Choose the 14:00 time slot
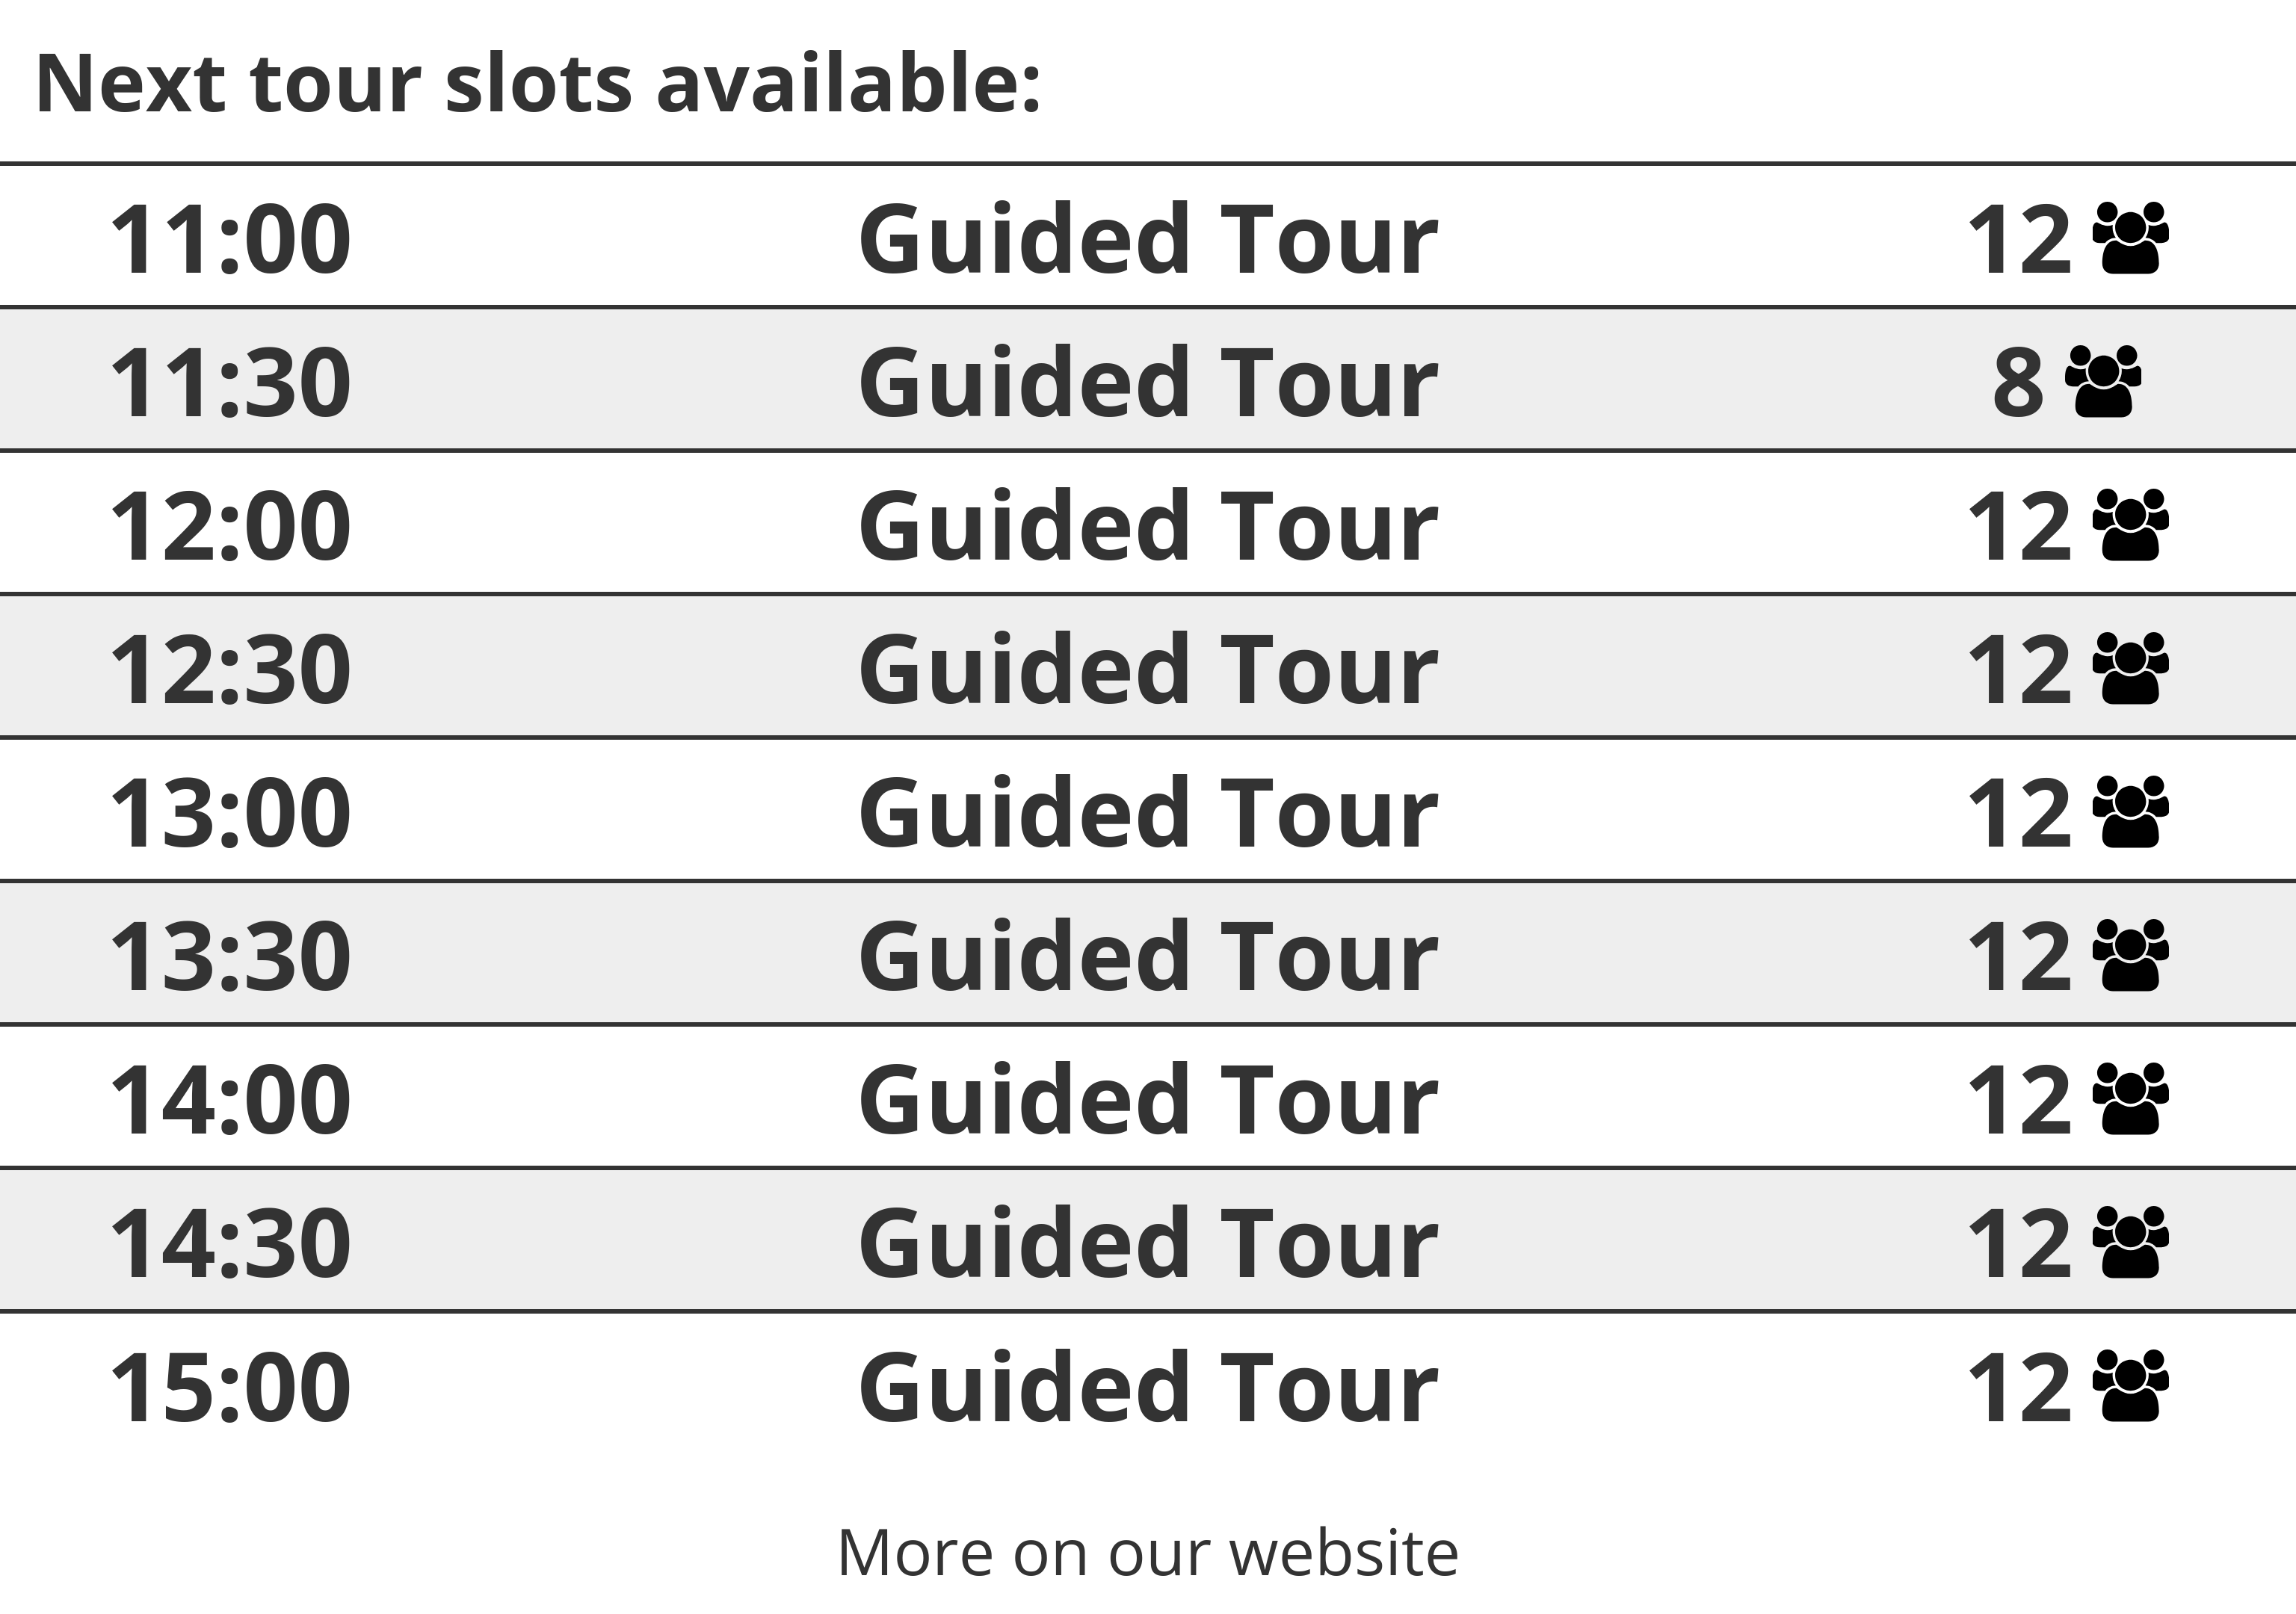The image size is (2296, 1614). tap(230, 1099)
